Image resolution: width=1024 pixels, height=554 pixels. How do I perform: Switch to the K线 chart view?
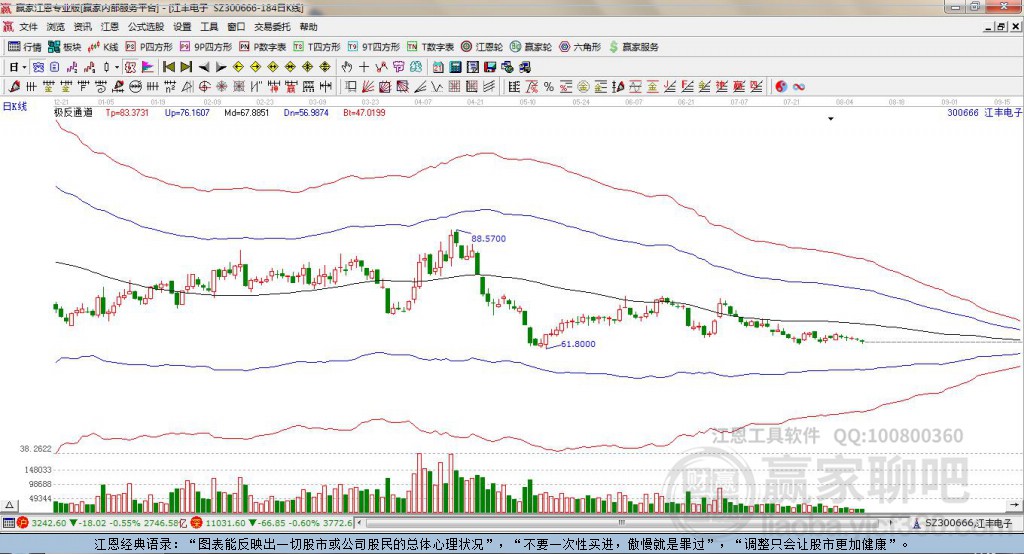pos(103,47)
